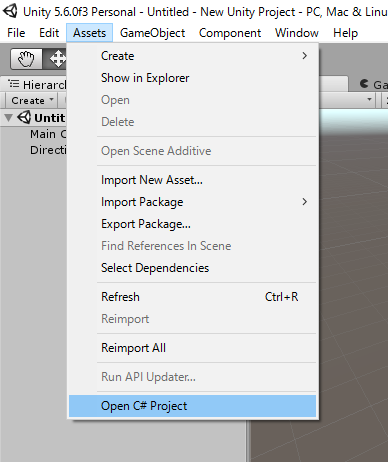Choose Reimport All
Image resolution: width=388 pixels, height=462 pixels.
(x=192, y=348)
